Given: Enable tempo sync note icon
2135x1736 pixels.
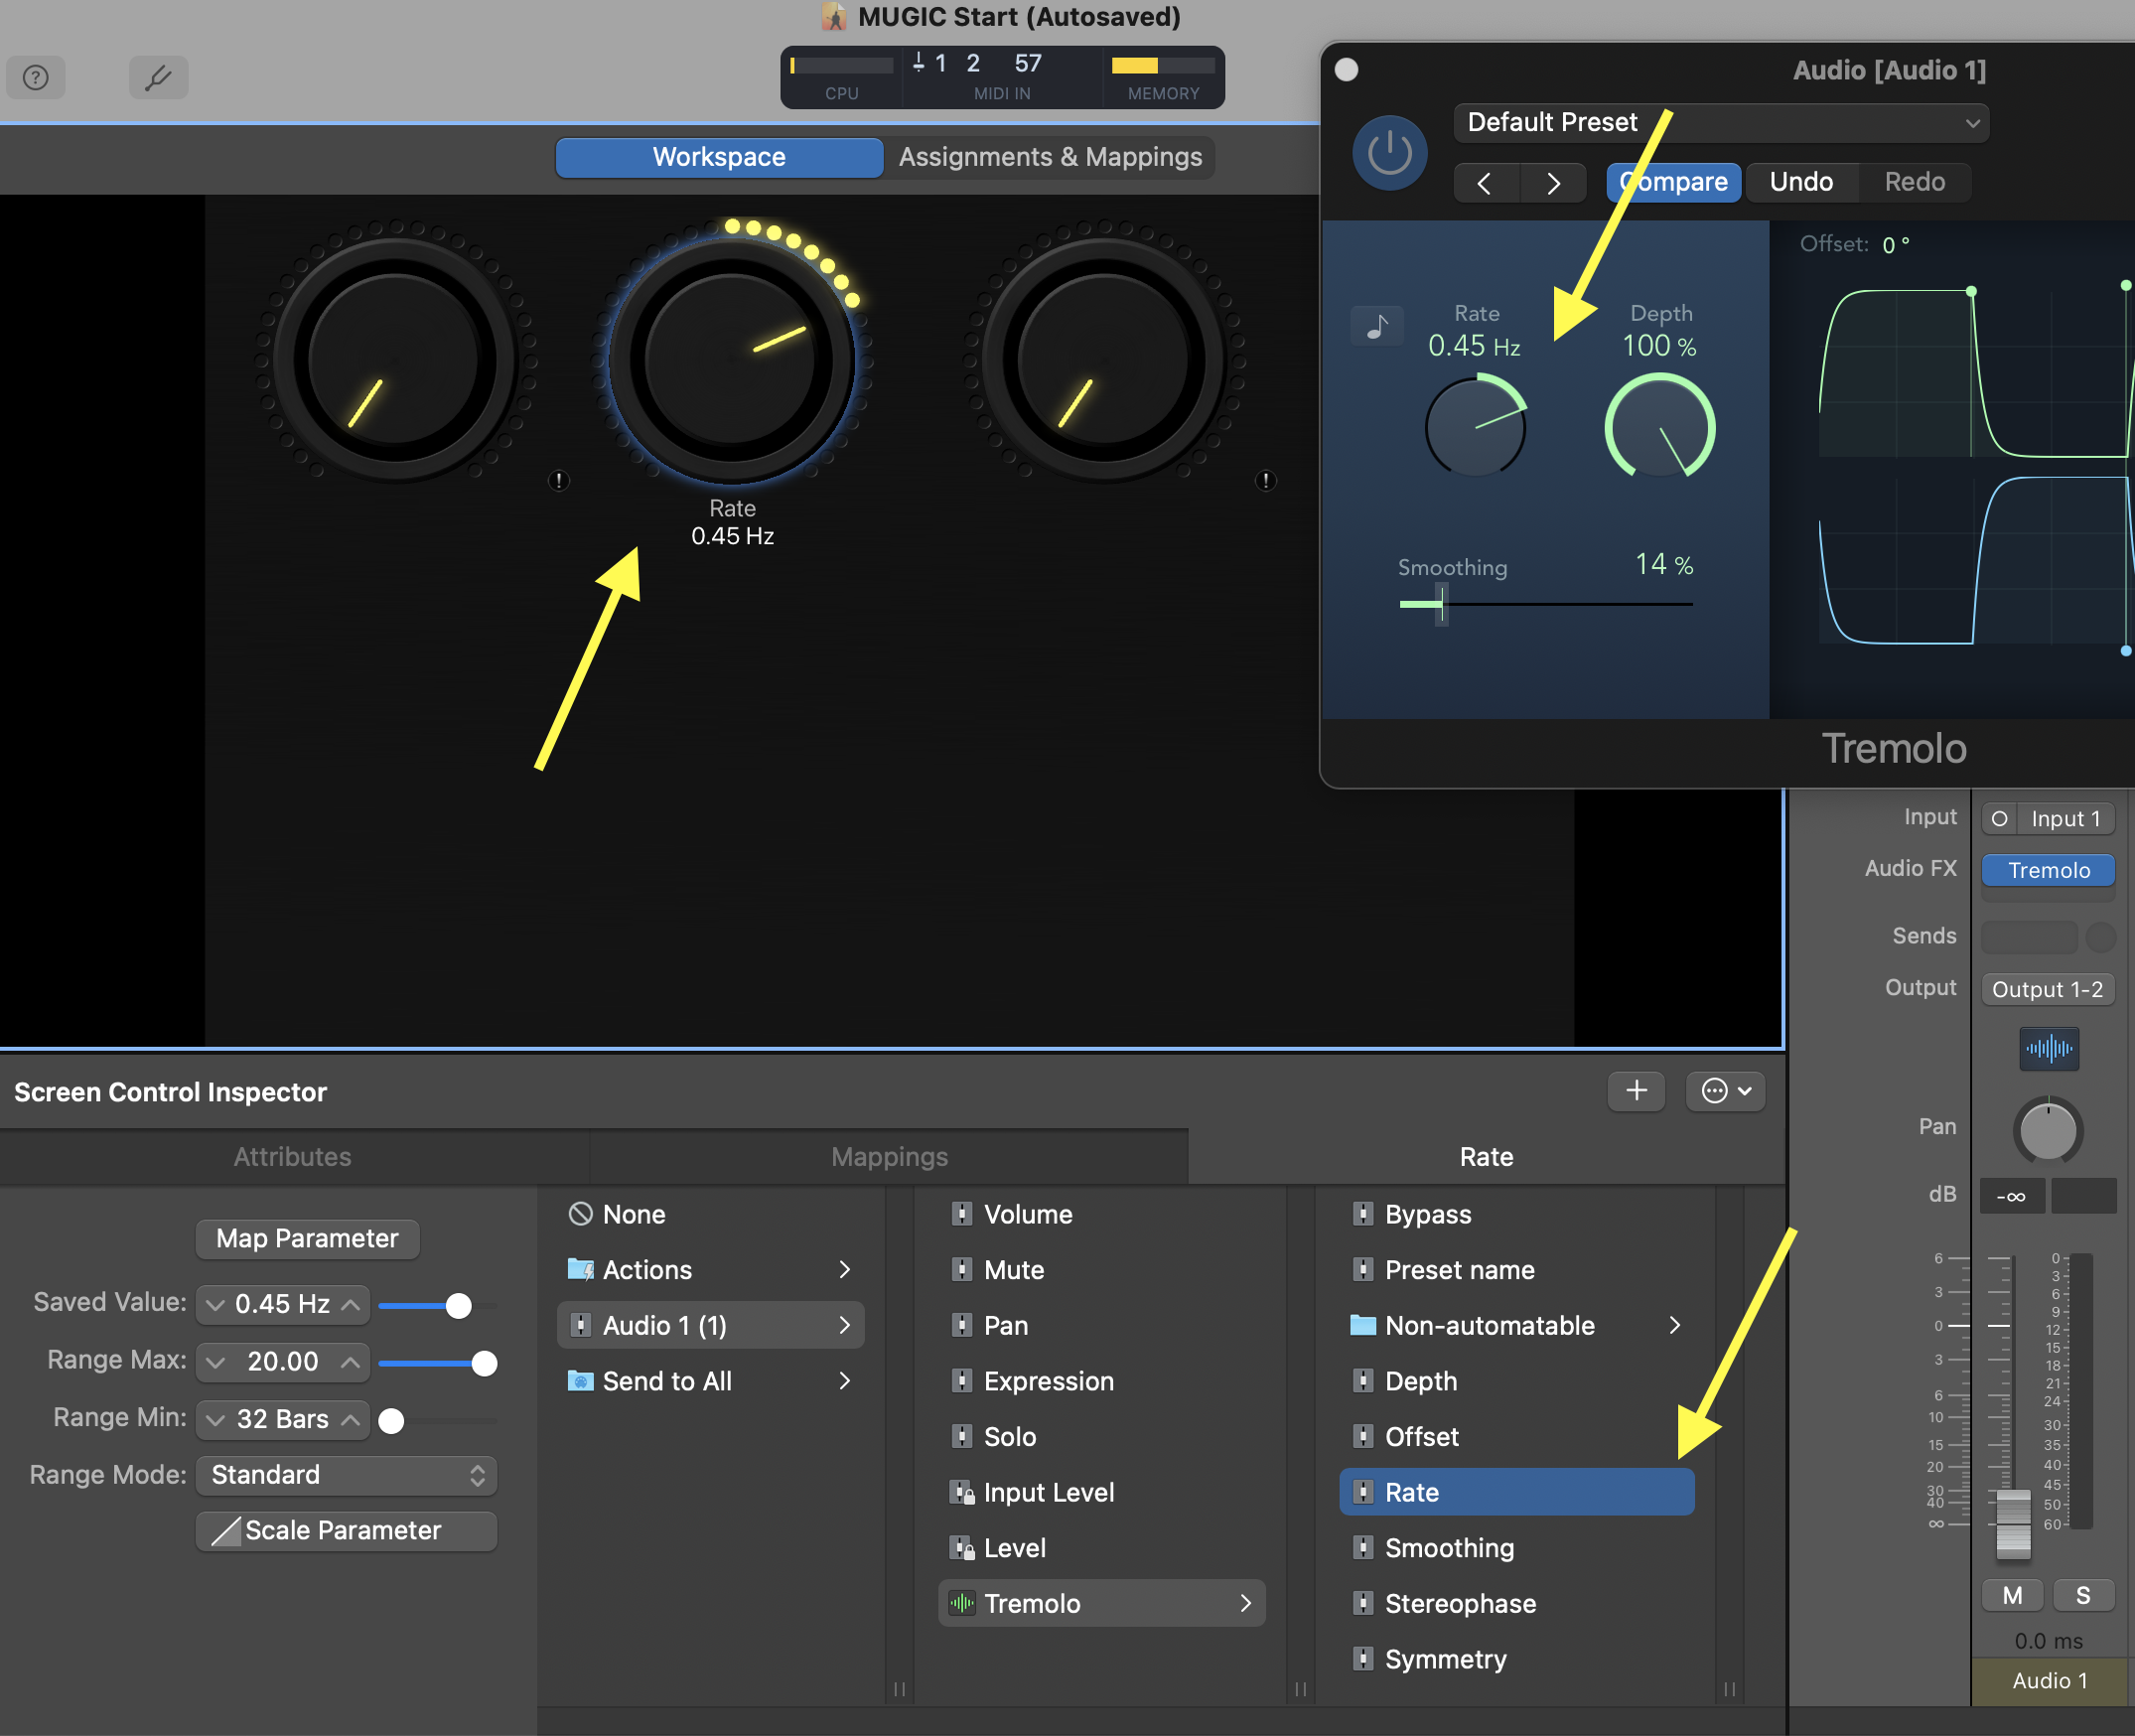Looking at the screenshot, I should (x=1377, y=326).
